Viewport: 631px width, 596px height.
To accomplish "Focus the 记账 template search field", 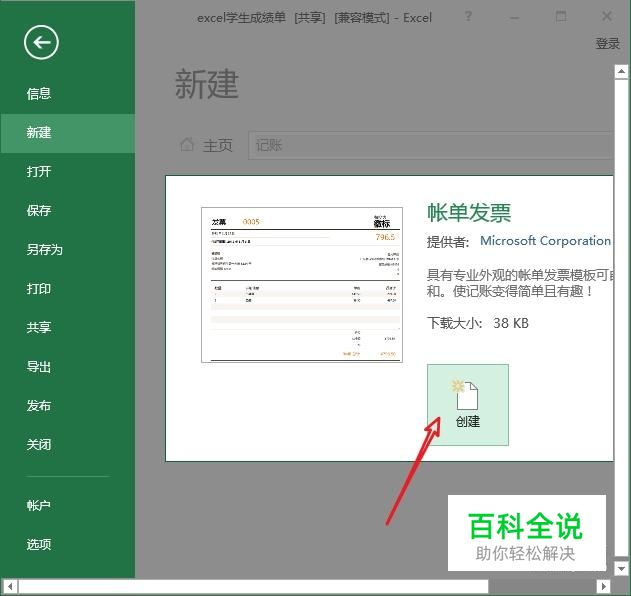I will (x=431, y=145).
